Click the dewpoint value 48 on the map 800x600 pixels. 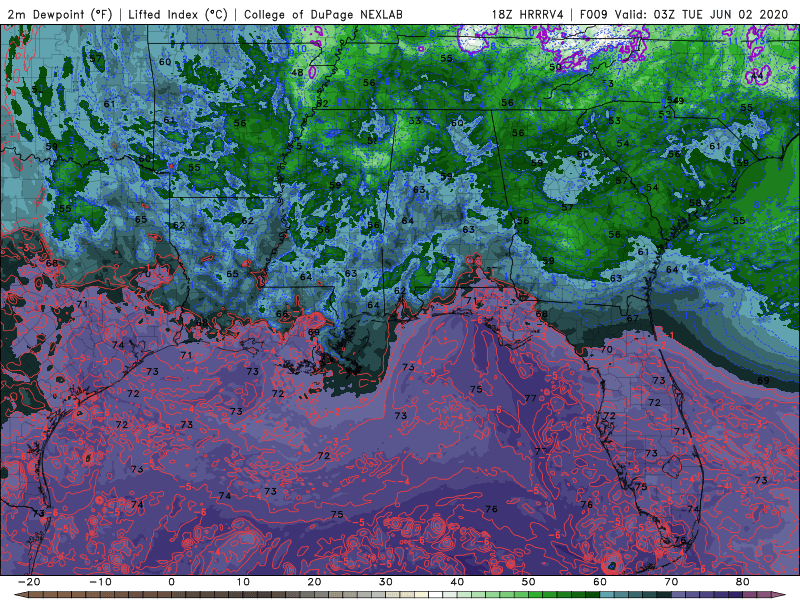(297, 72)
